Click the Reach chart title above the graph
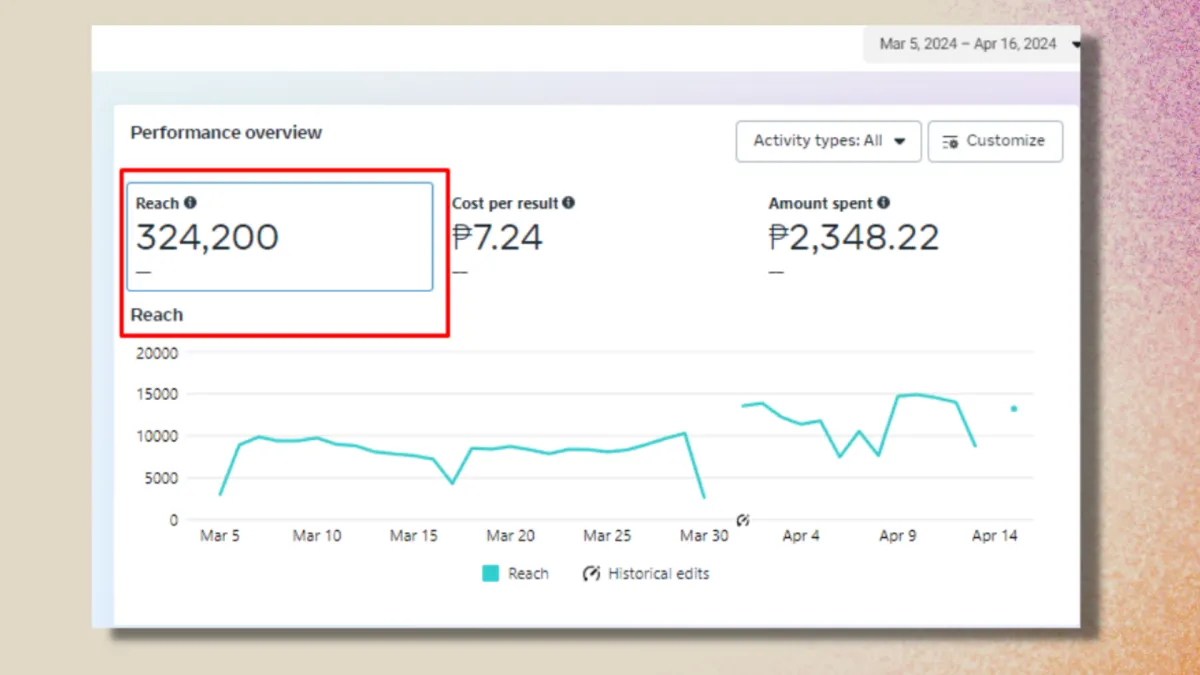This screenshot has width=1200, height=675. 157,315
